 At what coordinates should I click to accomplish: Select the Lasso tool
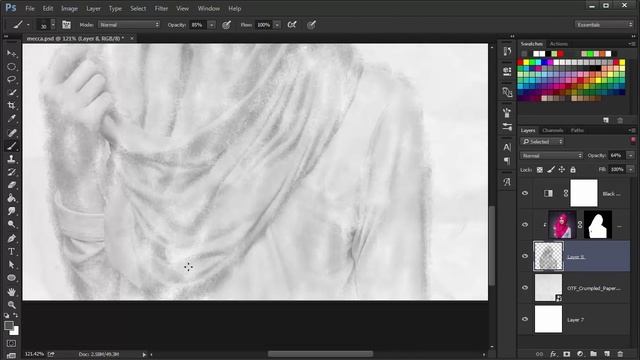(11, 80)
